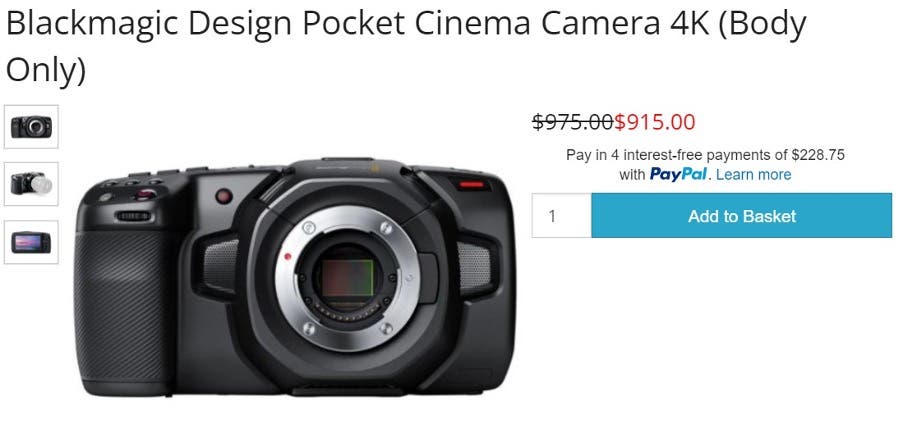Click the crossed-out $975.00 original price
This screenshot has width=904, height=424.
pos(572,122)
